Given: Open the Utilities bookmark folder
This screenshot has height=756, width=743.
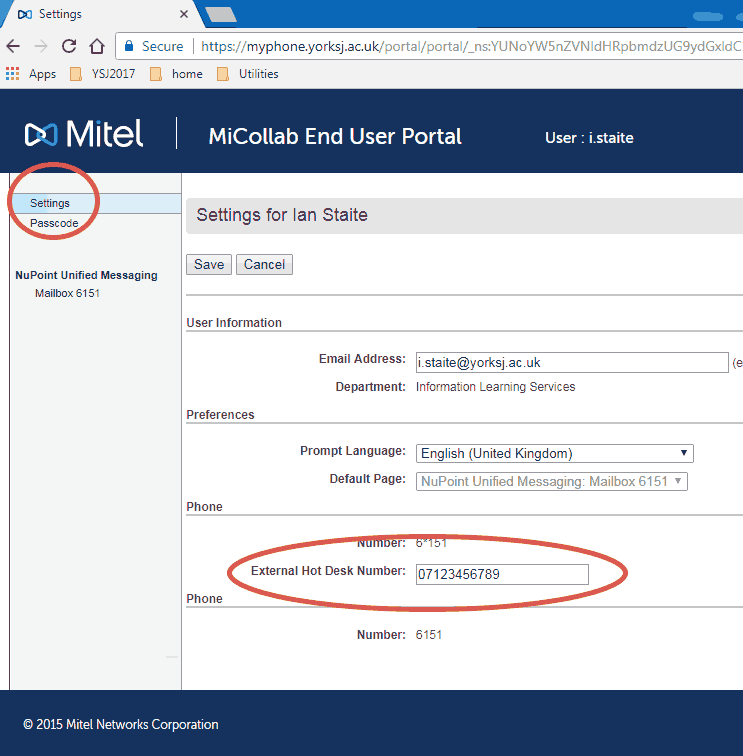Looking at the screenshot, I should (x=248, y=74).
